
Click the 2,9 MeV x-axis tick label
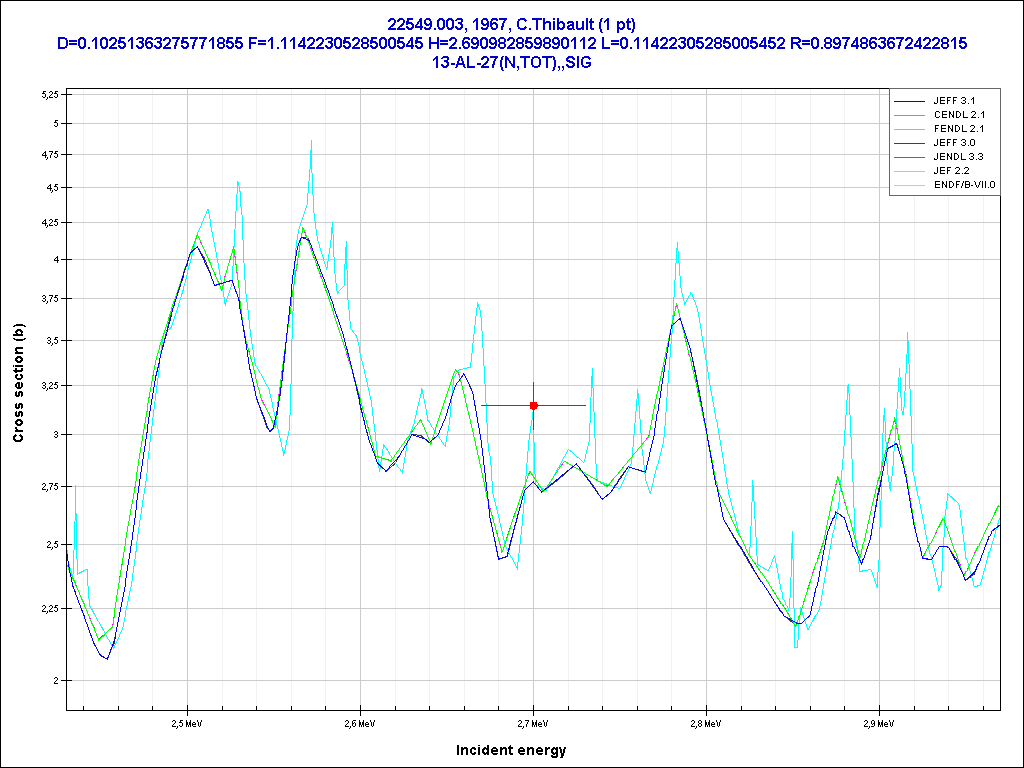pos(878,722)
